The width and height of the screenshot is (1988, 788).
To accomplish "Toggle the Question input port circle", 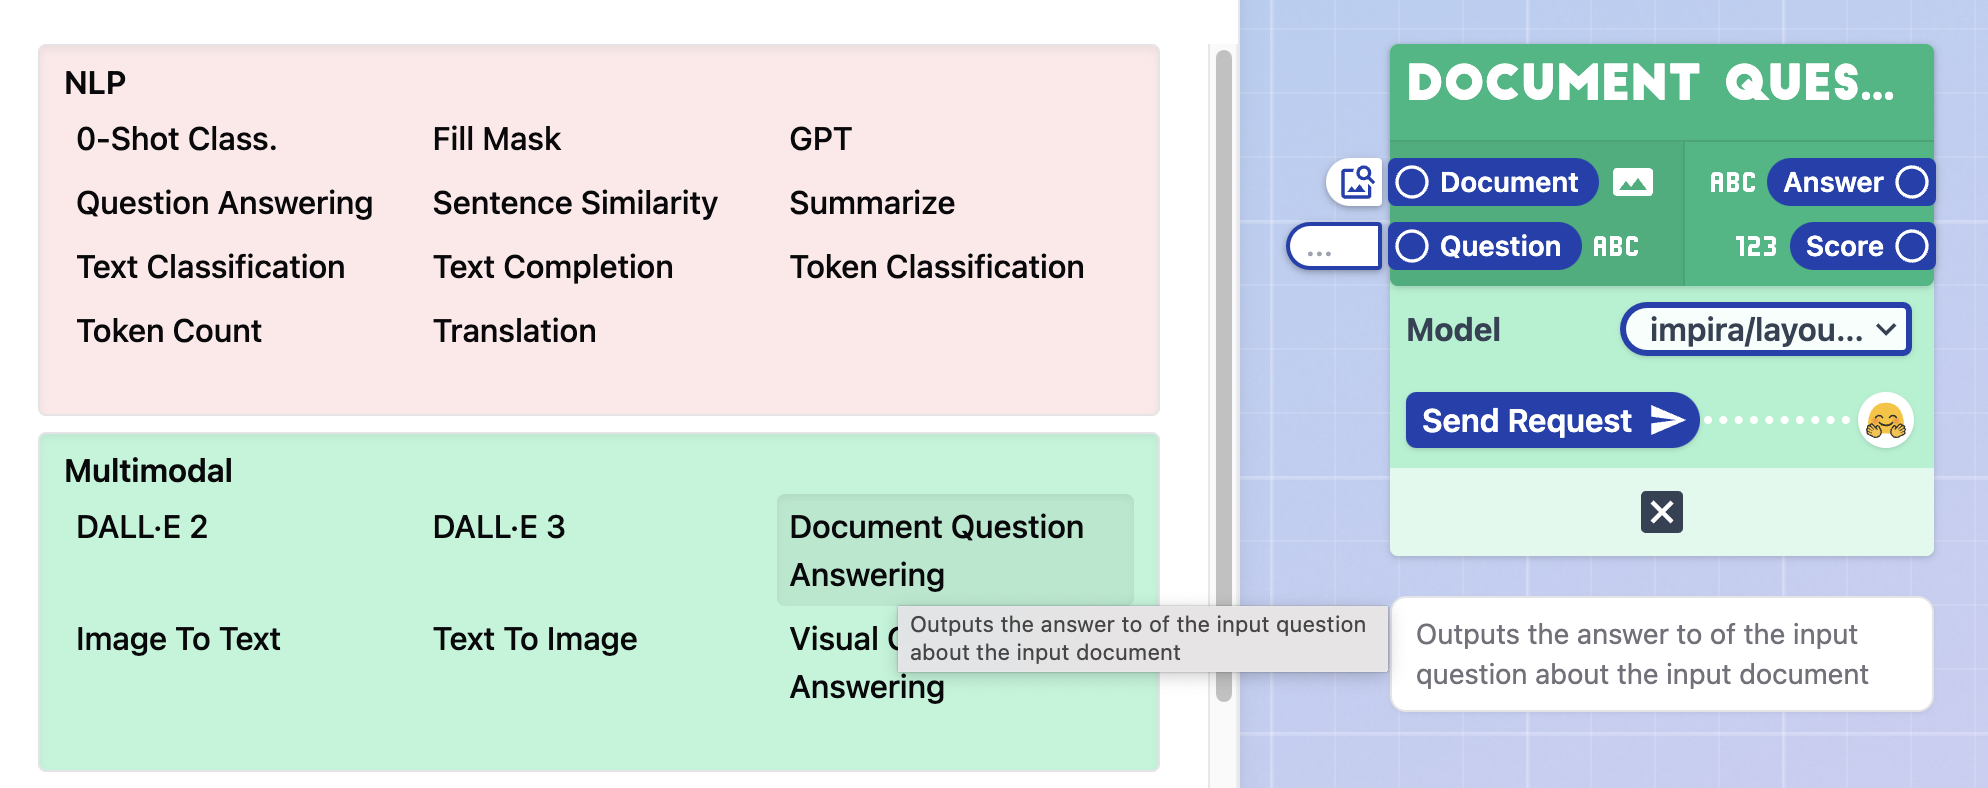I will pyautogui.click(x=1412, y=247).
